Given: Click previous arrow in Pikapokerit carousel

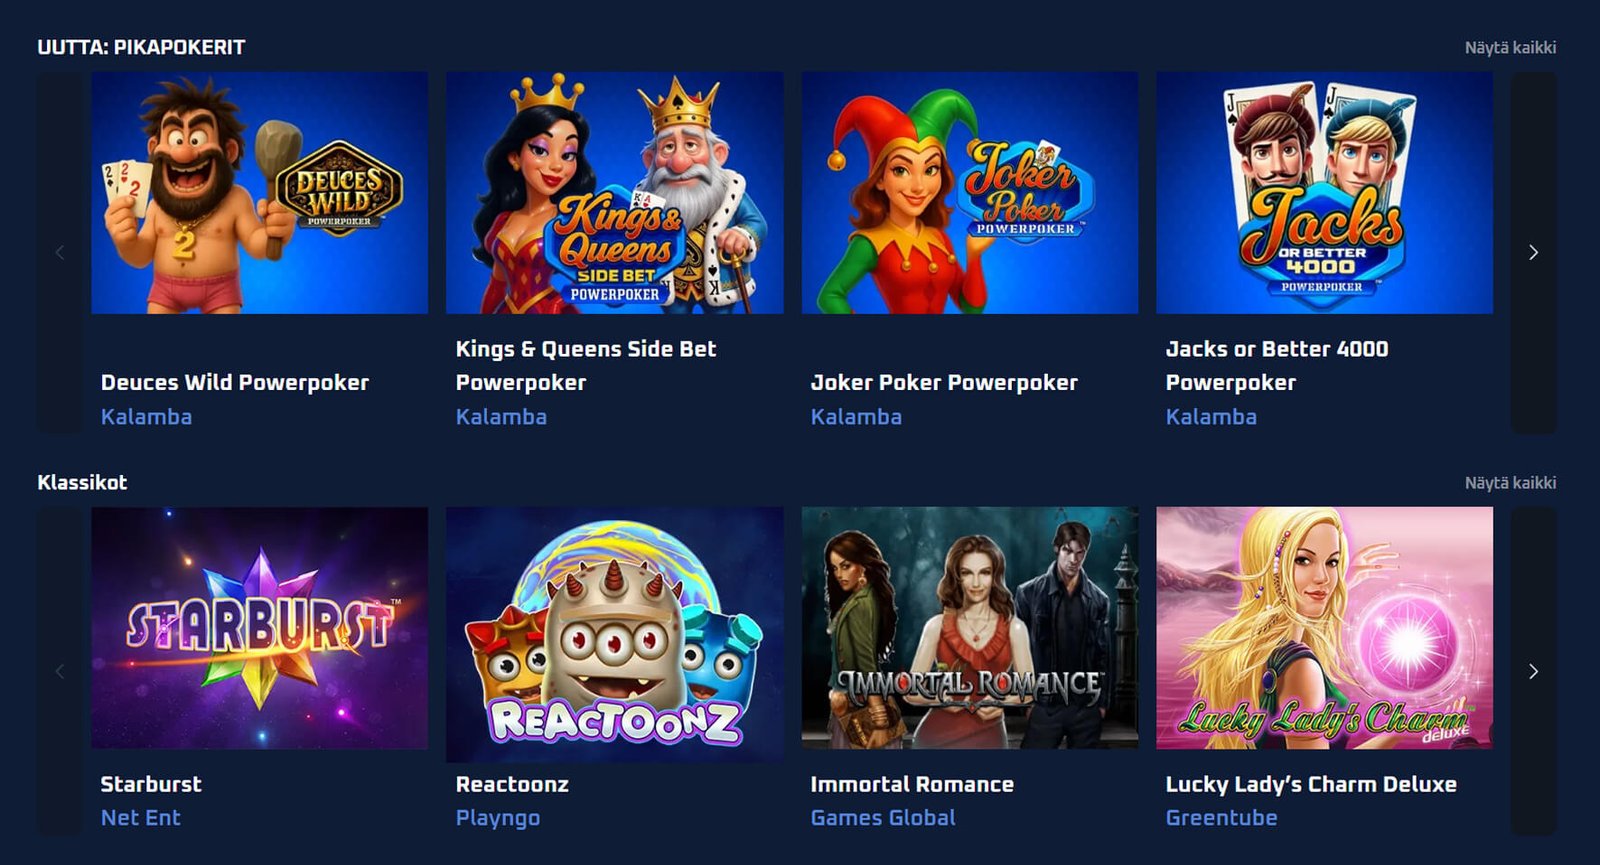Looking at the screenshot, I should [x=60, y=252].
